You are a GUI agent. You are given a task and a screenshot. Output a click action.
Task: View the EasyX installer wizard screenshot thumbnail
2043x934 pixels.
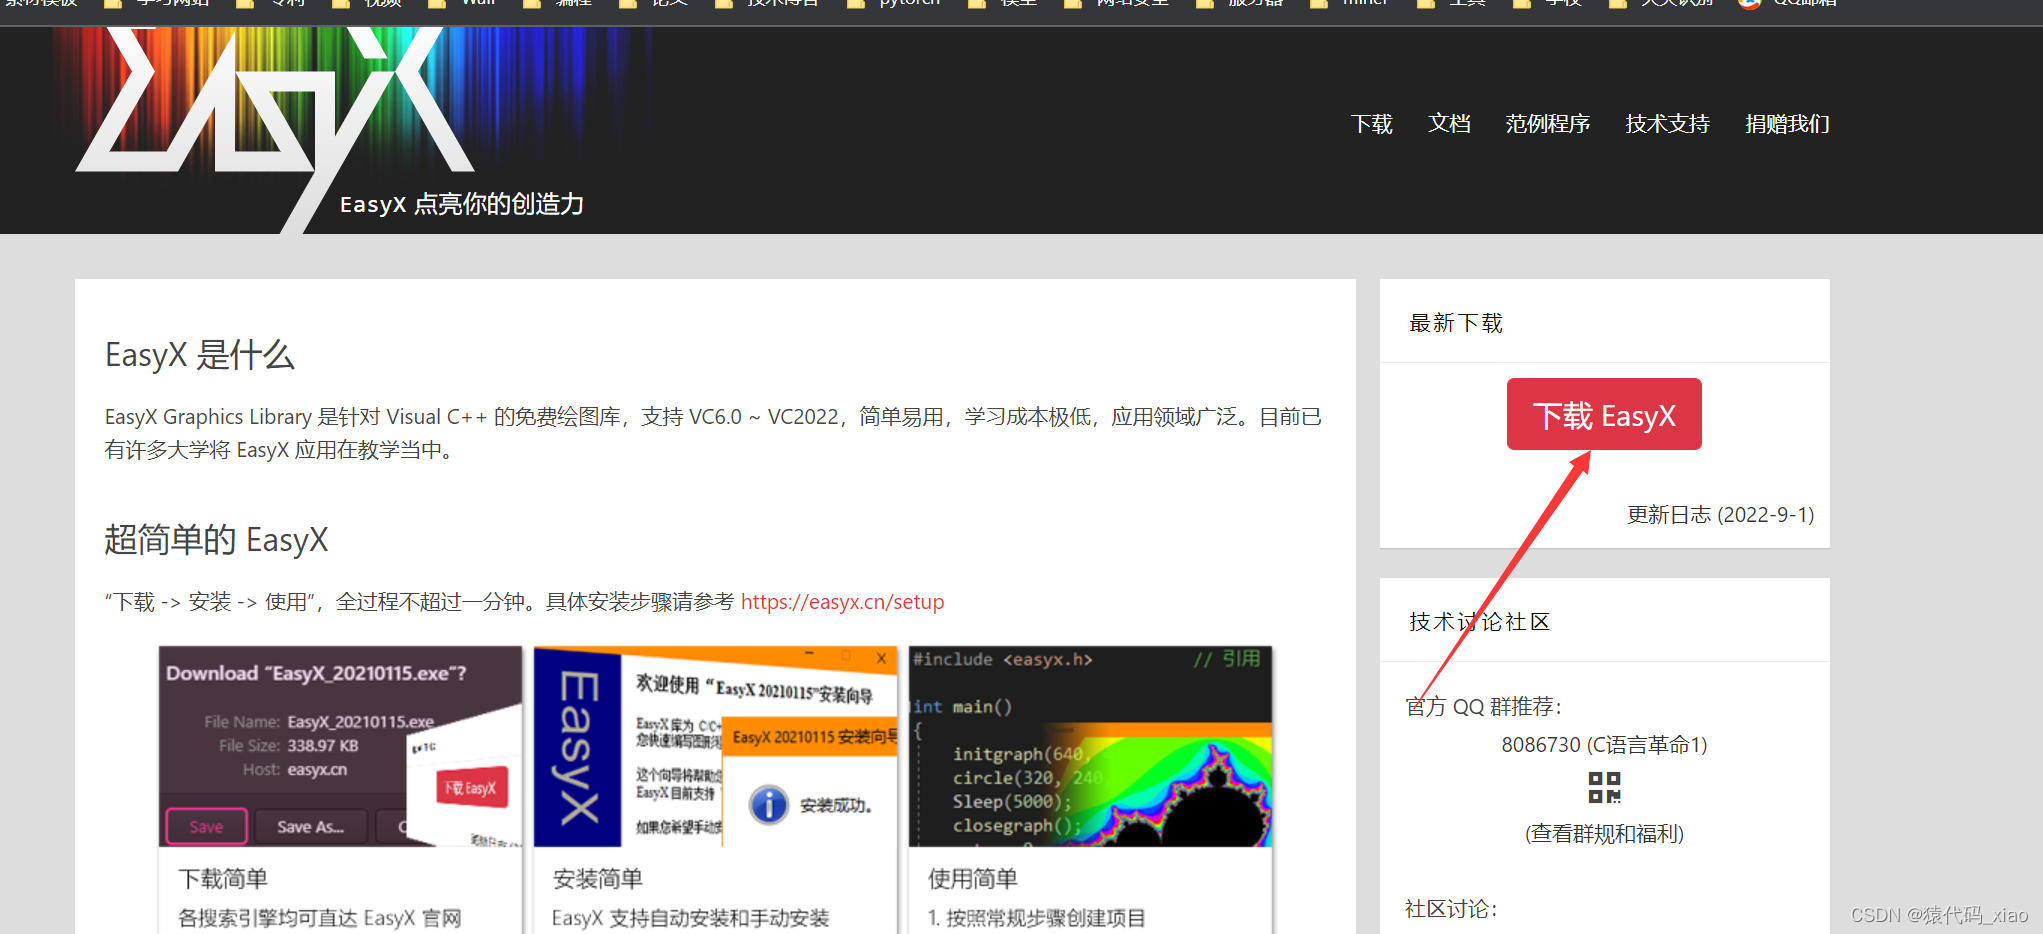715,746
